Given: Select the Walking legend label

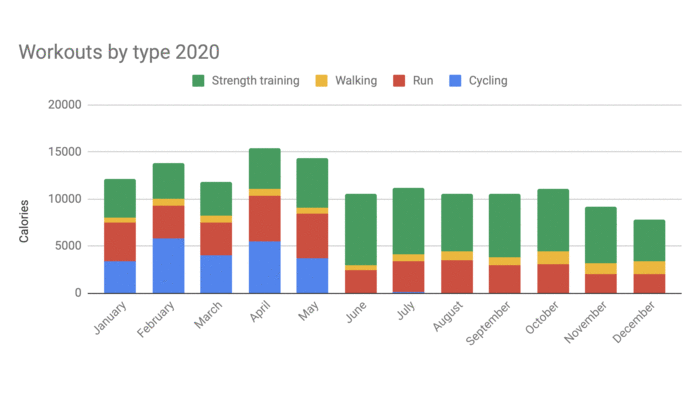Looking at the screenshot, I should (x=355, y=80).
